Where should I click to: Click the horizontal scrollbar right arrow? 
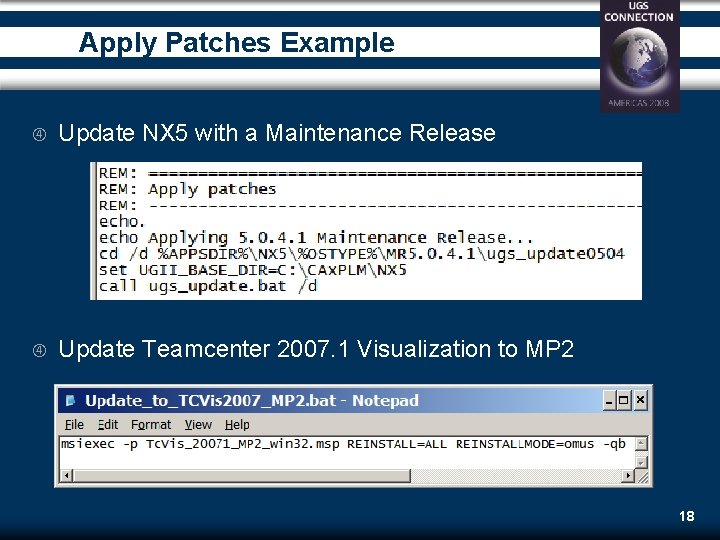click(627, 476)
